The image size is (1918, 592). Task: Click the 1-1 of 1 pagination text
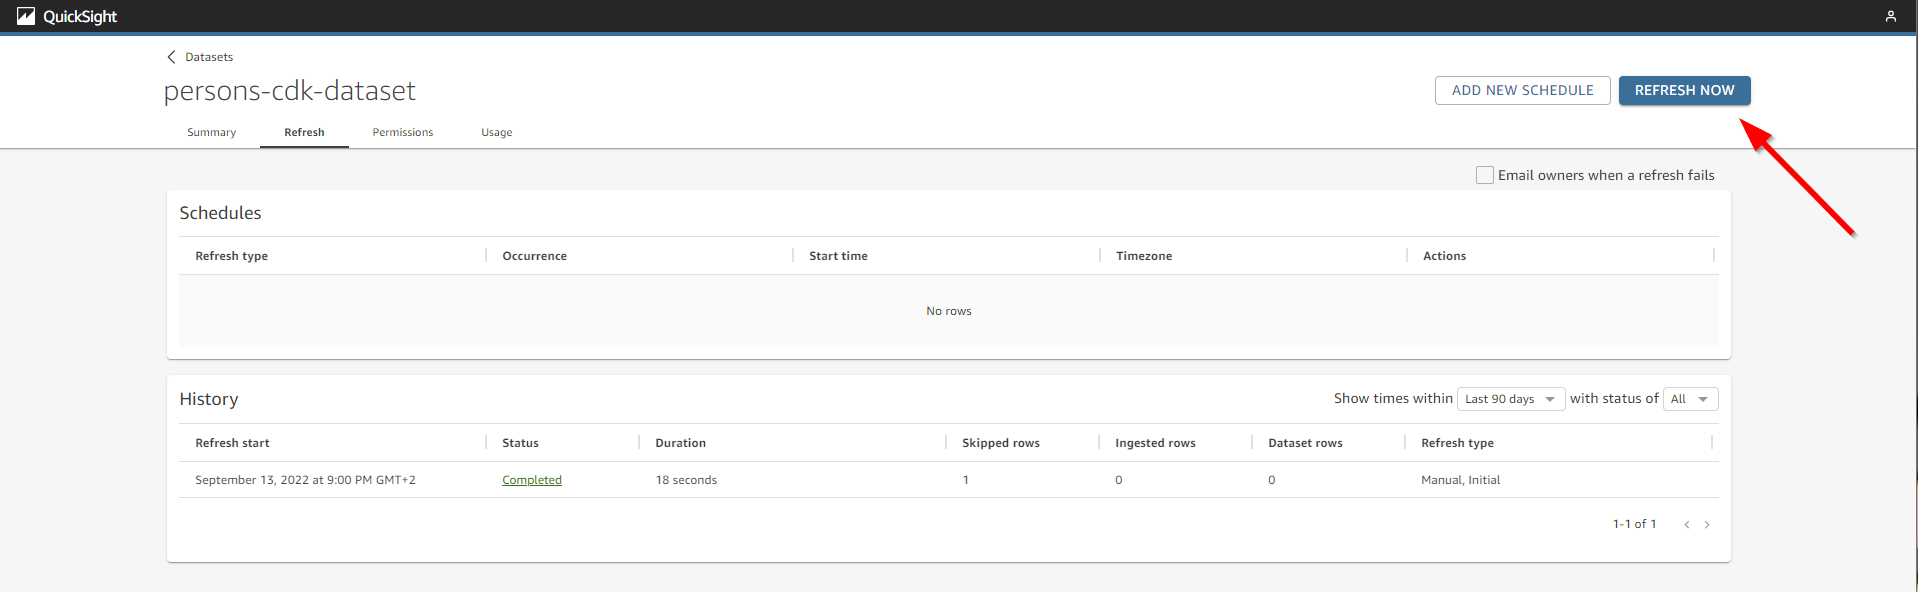click(x=1634, y=524)
